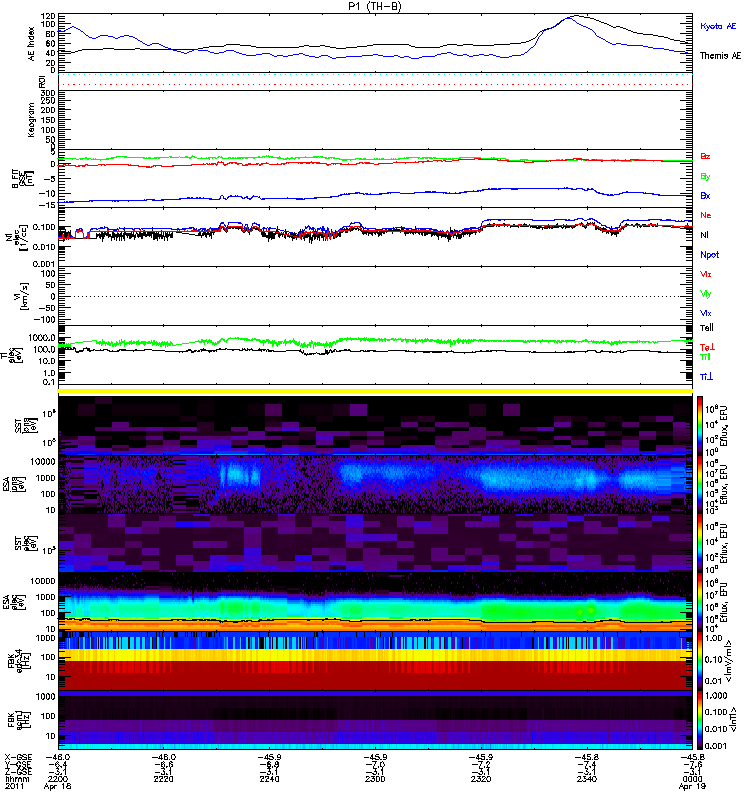Click the plot title 'P1 (TH-B)'
The height and width of the screenshot is (800, 750).
coord(375,6)
